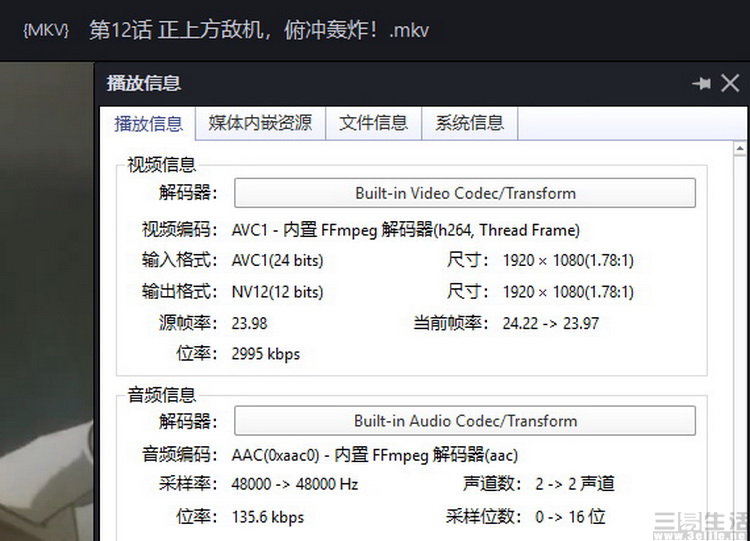Screen dimensions: 750x541
Task: Pin the 播放信息 window with the pin icon
Action: pyautogui.click(x=701, y=84)
